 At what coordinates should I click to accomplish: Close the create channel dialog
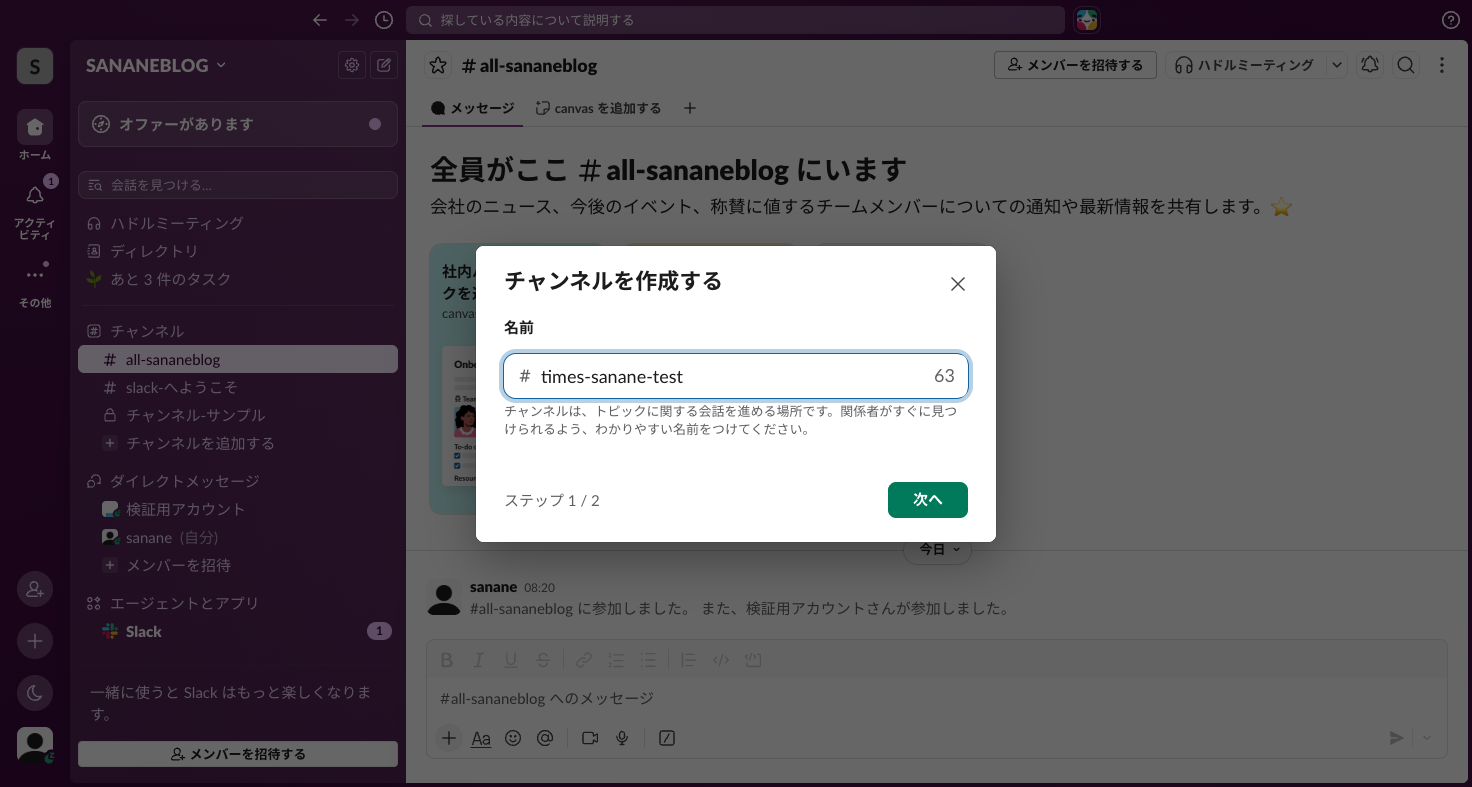point(958,284)
